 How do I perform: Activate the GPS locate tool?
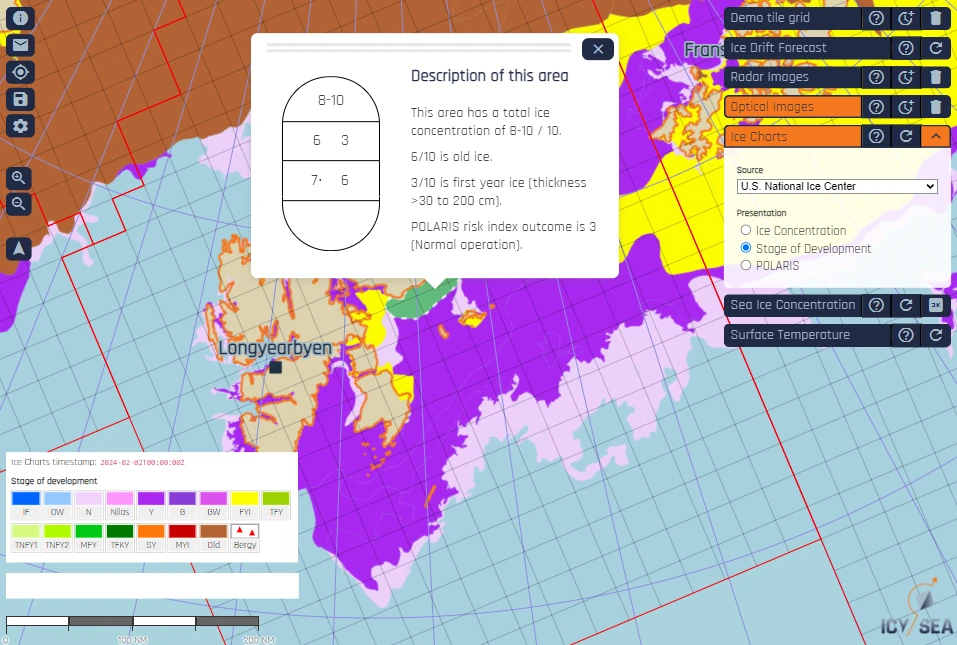tap(18, 72)
